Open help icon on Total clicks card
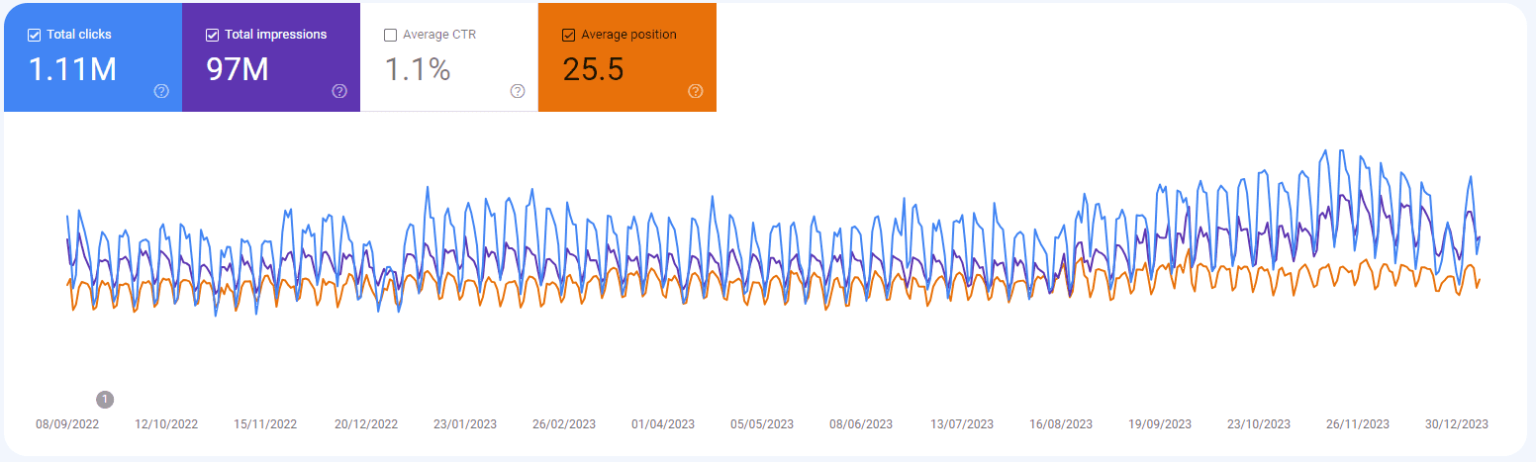 click(x=161, y=91)
